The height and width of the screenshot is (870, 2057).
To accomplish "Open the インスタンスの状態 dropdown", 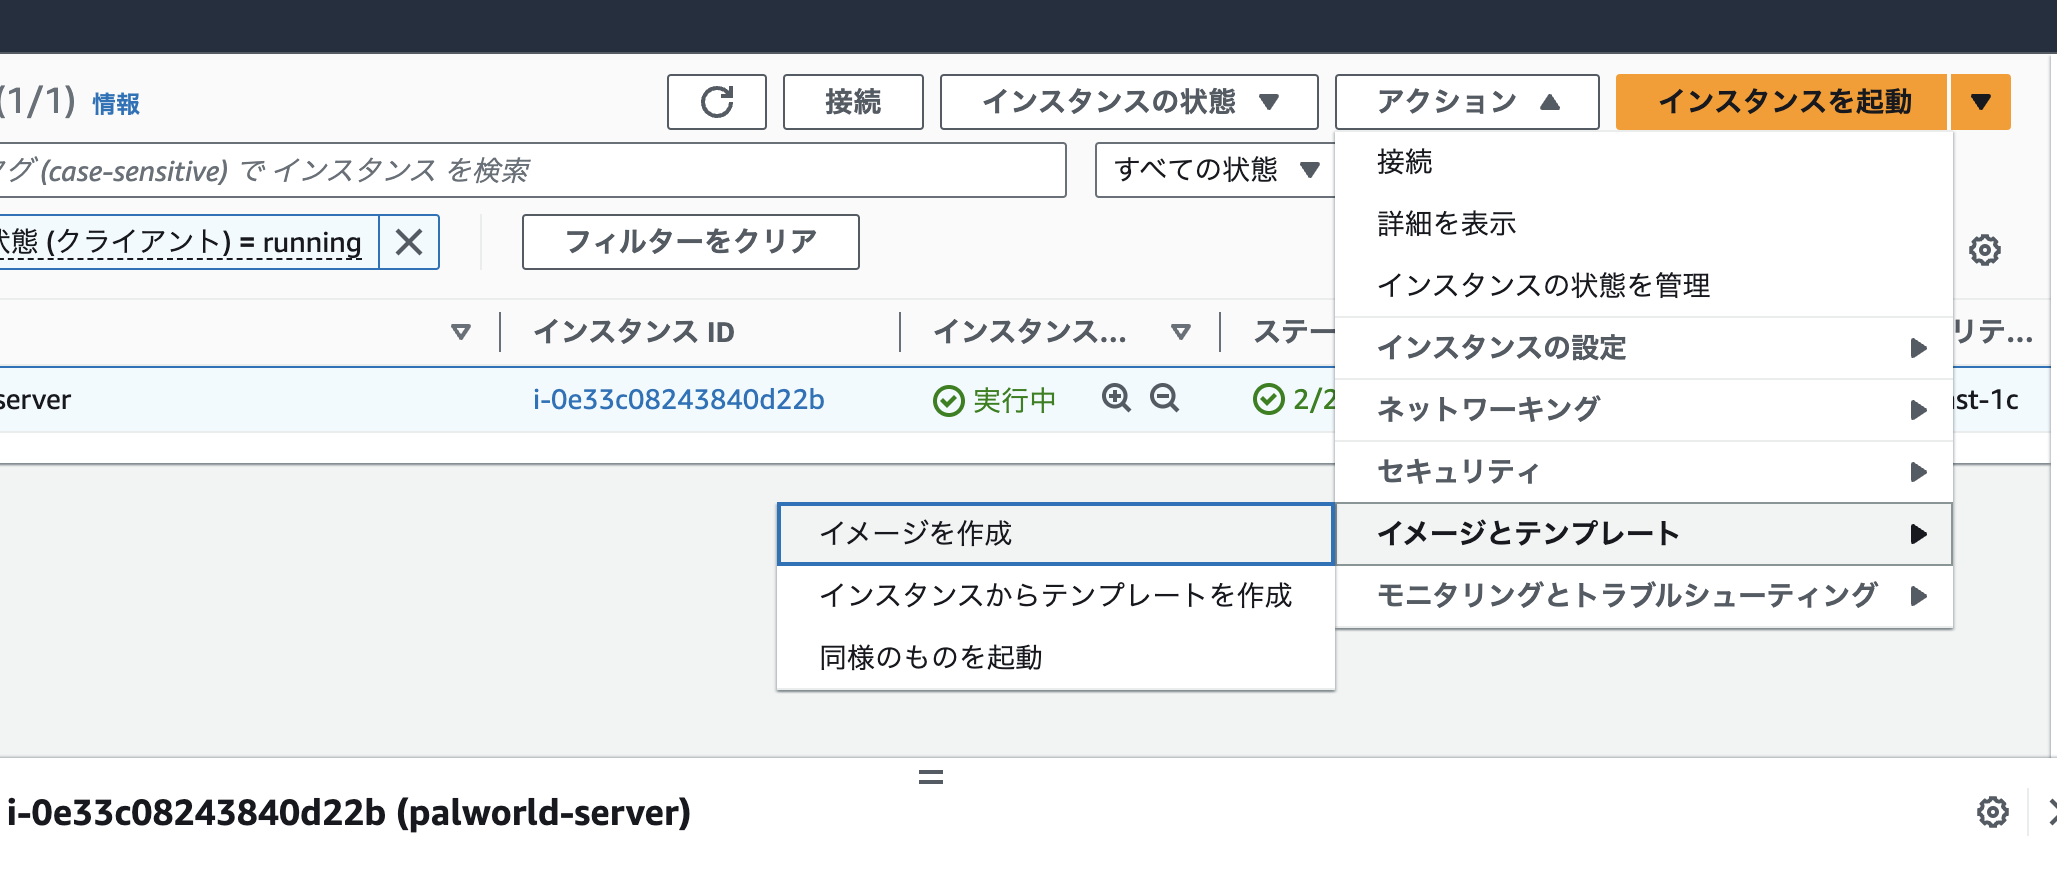I will coord(1128,102).
